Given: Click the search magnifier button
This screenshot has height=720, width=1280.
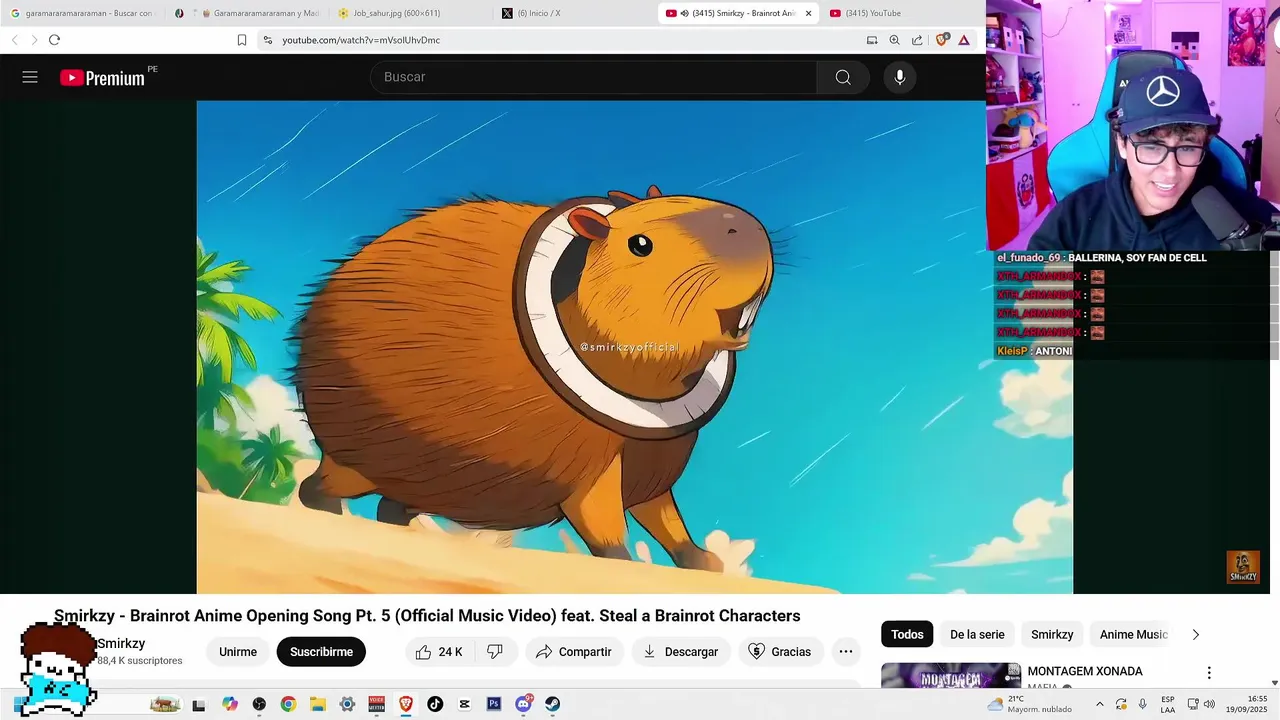Looking at the screenshot, I should [x=843, y=77].
